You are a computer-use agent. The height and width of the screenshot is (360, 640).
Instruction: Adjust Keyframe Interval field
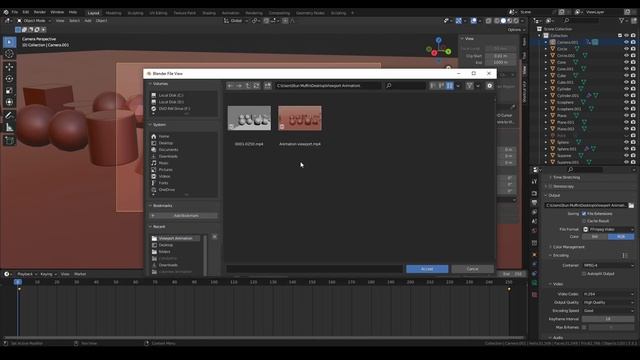(608, 319)
